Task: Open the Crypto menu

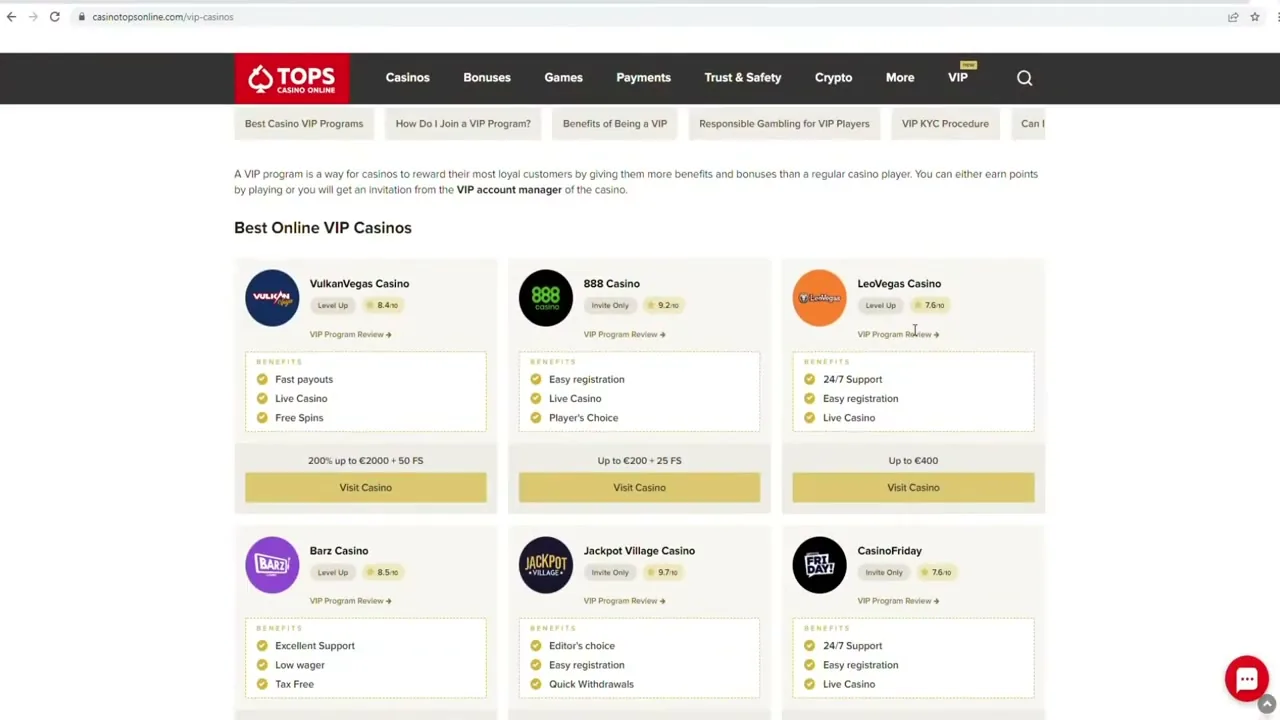Action: tap(833, 78)
